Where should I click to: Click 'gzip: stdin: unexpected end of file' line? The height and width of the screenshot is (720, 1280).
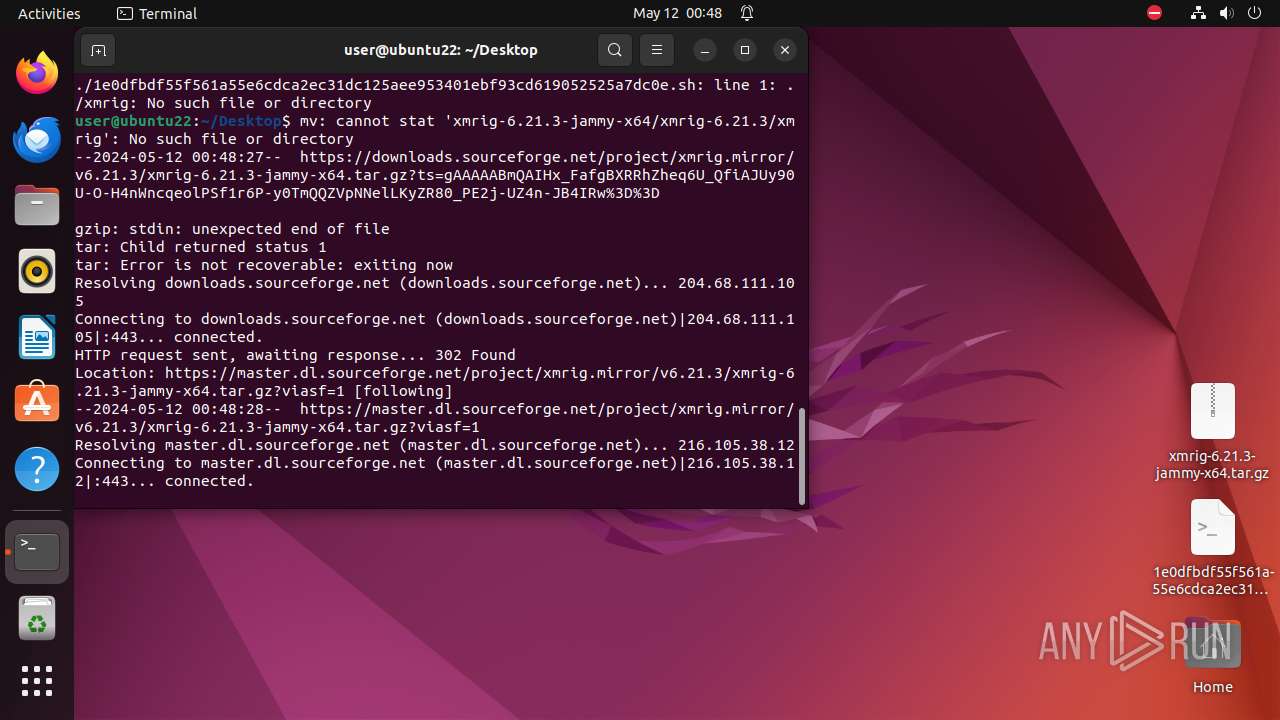232,229
